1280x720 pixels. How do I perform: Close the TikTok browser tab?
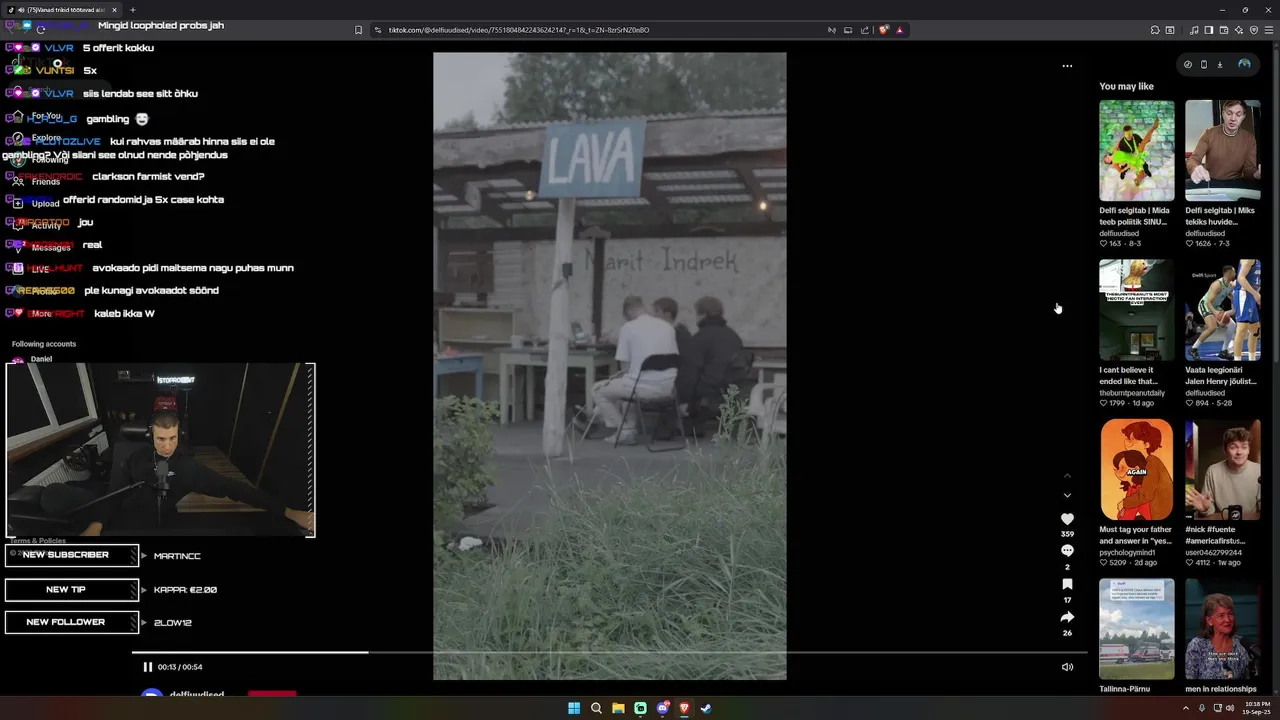point(114,10)
